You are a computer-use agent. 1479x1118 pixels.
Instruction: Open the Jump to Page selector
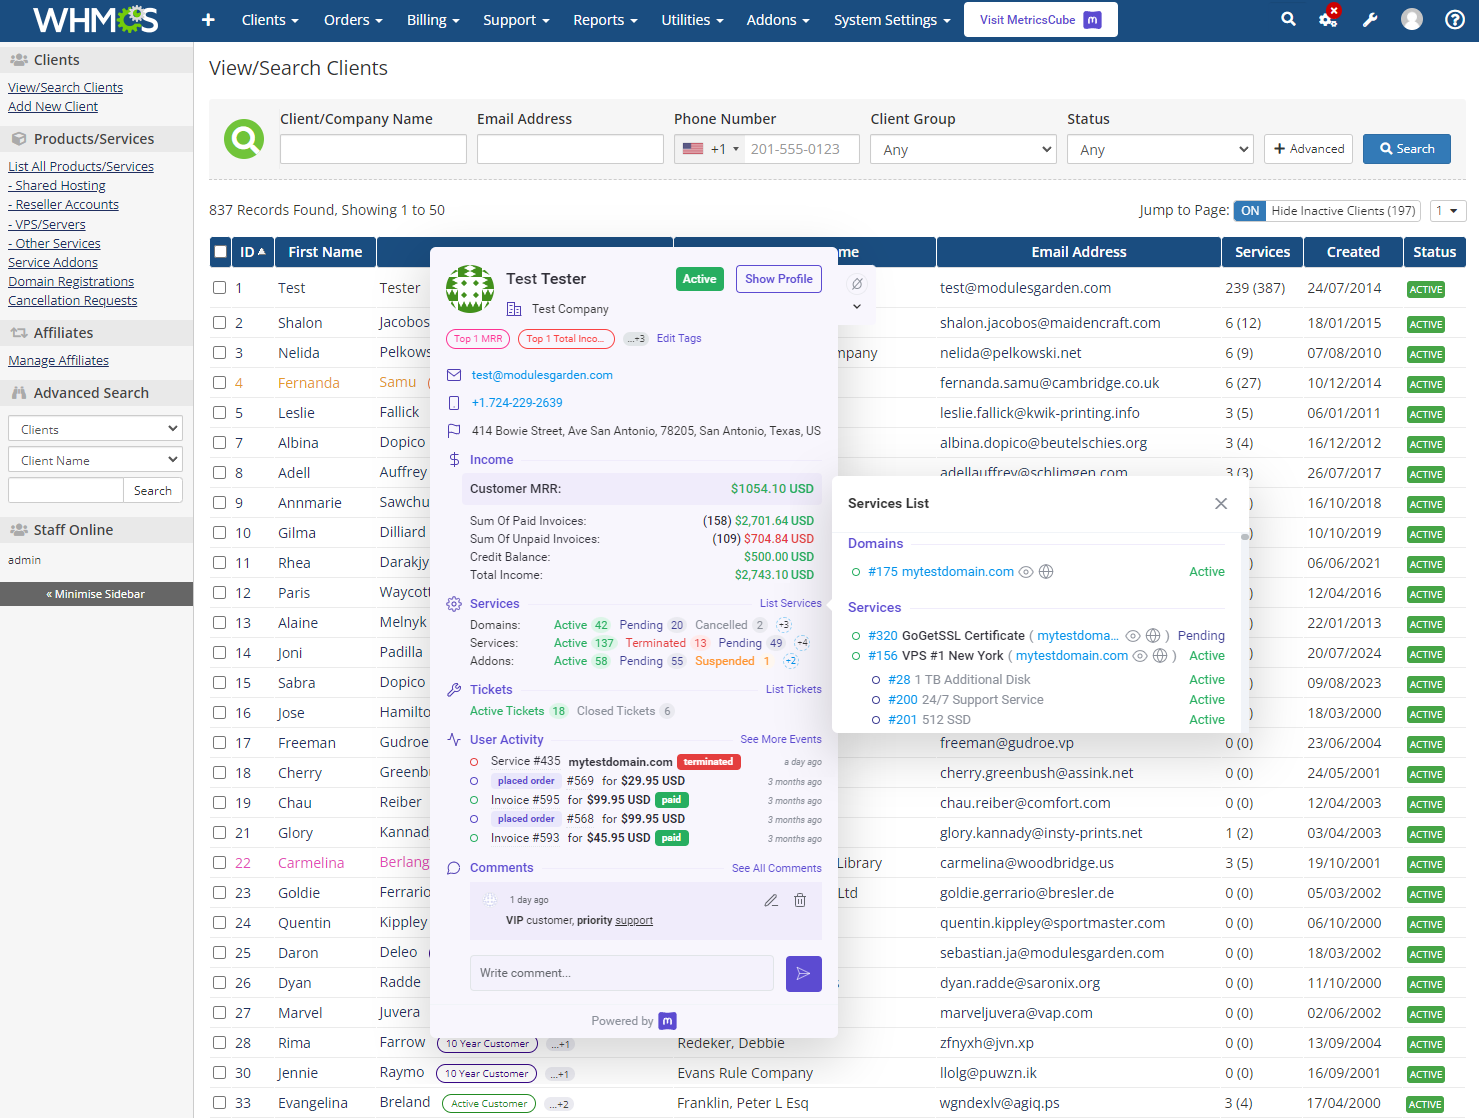1447,211
